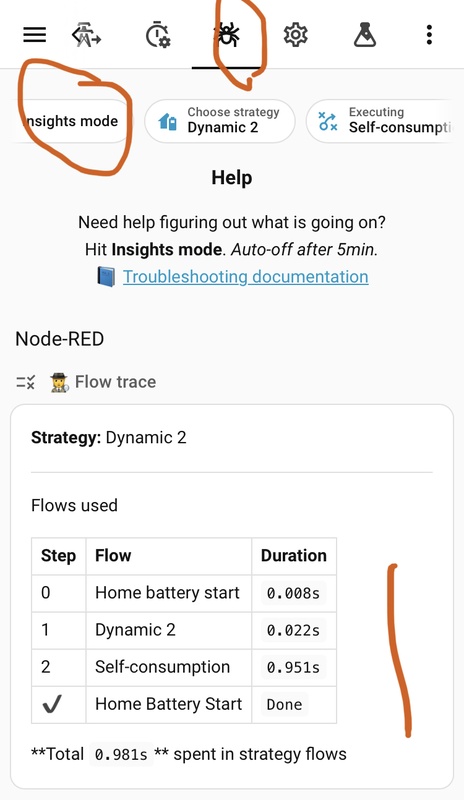This screenshot has width=464, height=800.
Task: Click the strategy arrows icon in Executing chip
Action: 328,121
